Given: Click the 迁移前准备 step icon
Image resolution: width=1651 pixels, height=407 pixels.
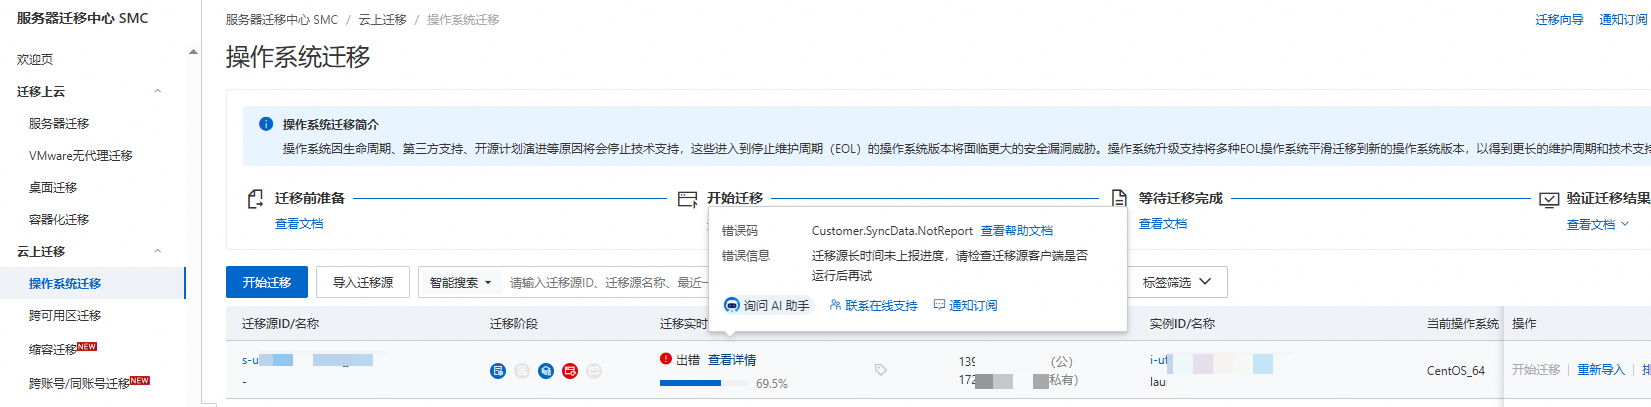Looking at the screenshot, I should point(256,199).
